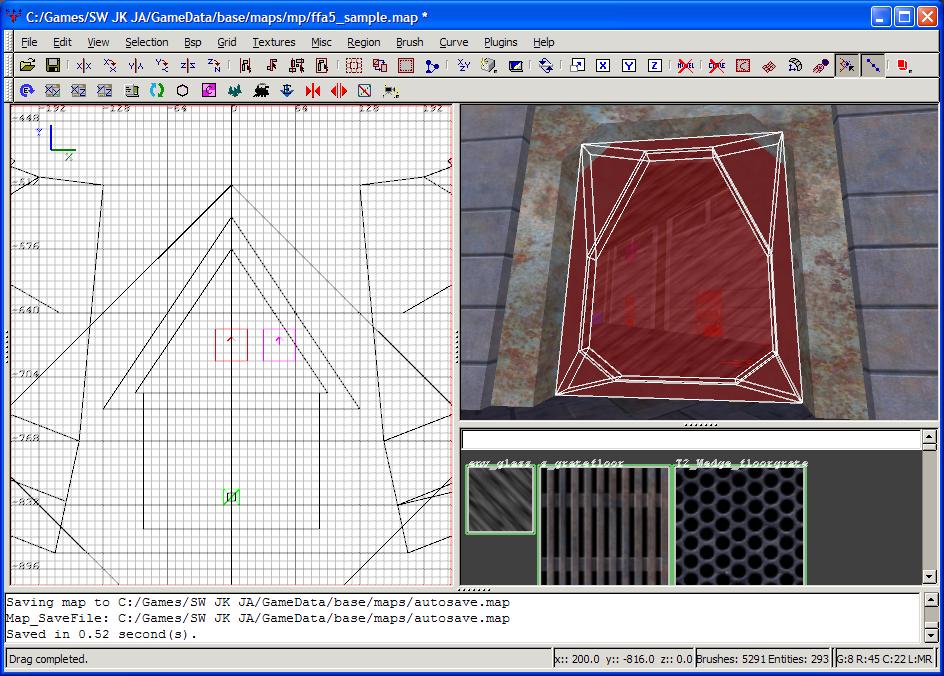Click the hollow brush icon

click(x=406, y=65)
